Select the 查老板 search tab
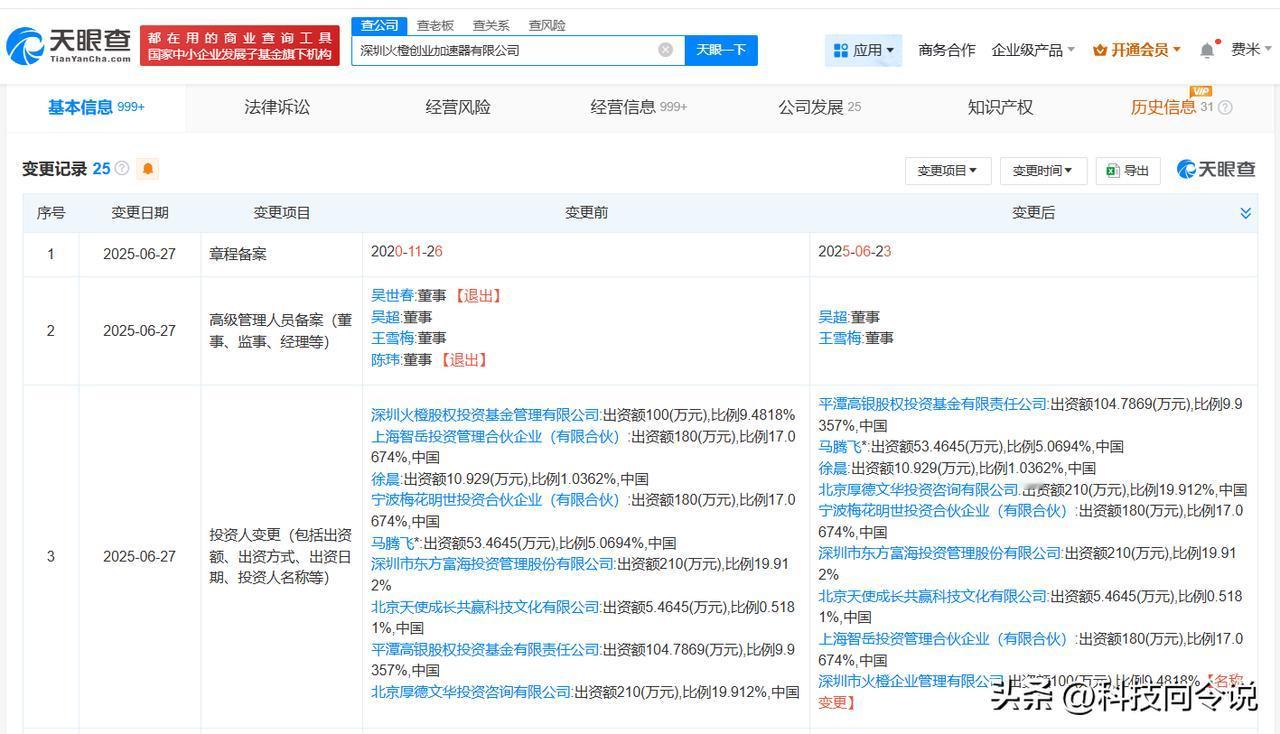 (x=435, y=25)
